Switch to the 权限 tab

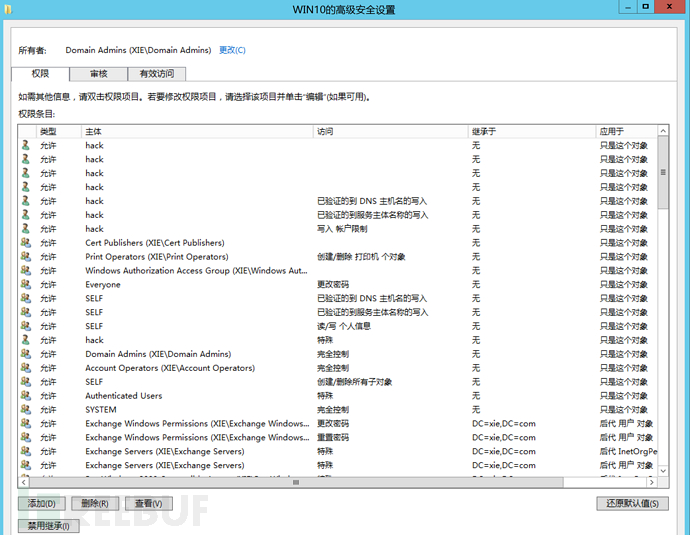[x=40, y=74]
